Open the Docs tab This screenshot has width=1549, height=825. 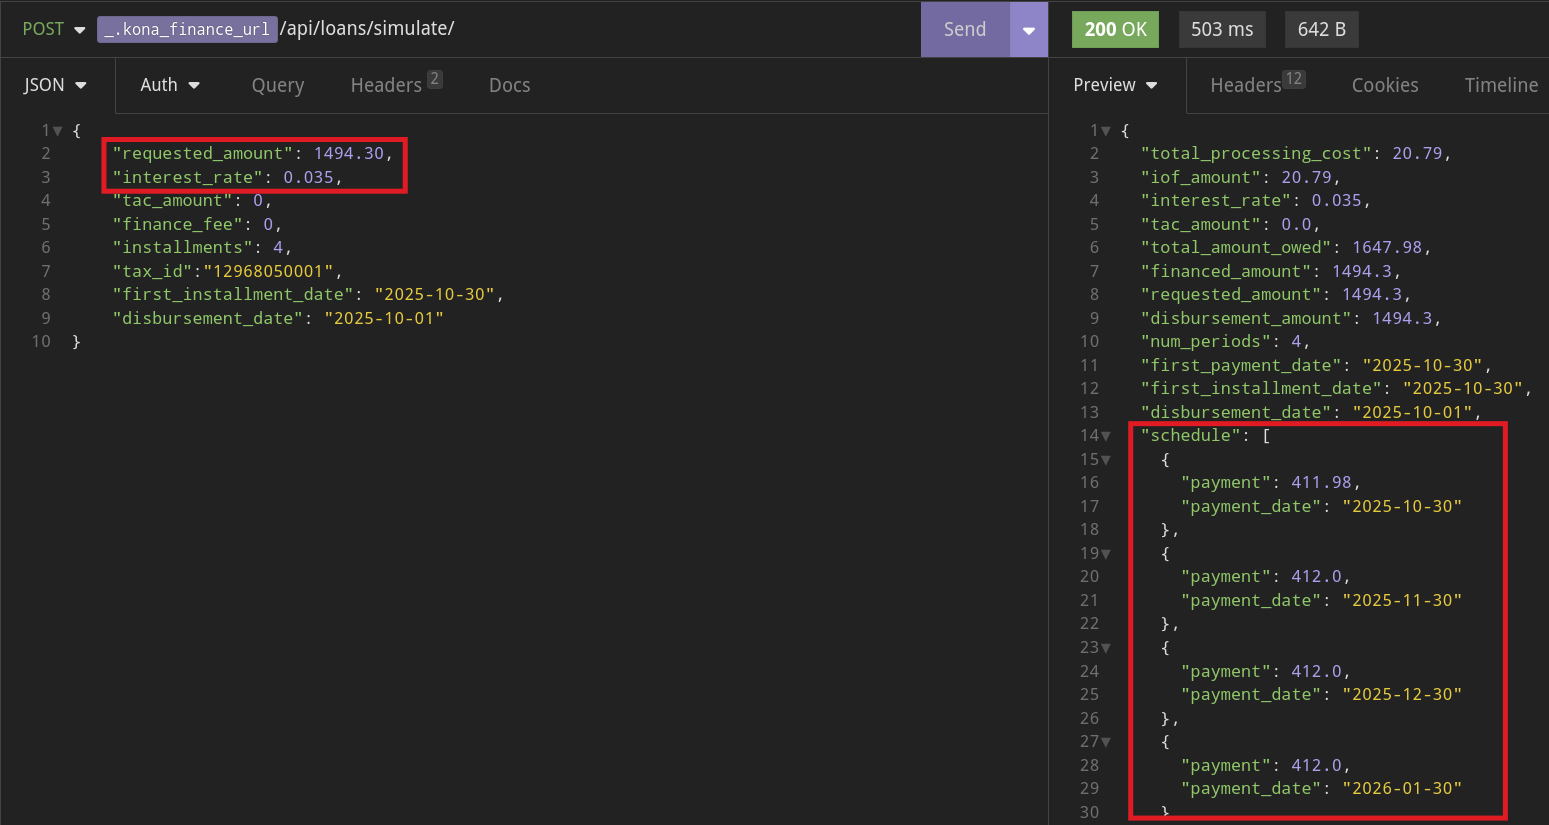point(510,85)
